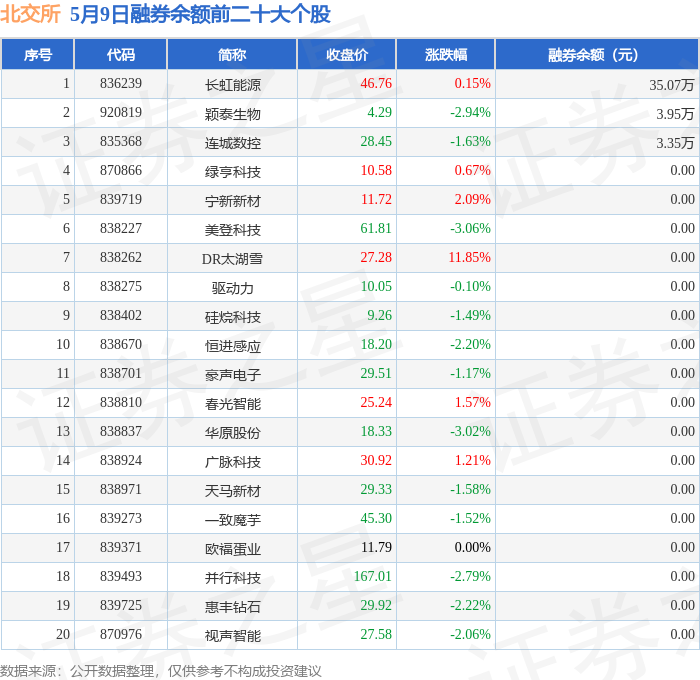Viewport: 700px width, 680px height.
Task: Select the 一致魔芋 name cell
Action: 233,520
